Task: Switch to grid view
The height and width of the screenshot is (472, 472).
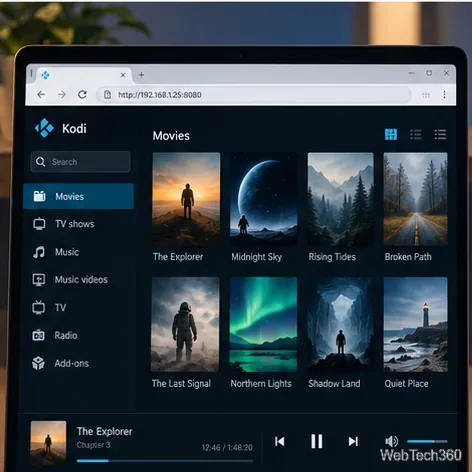Action: click(x=391, y=134)
